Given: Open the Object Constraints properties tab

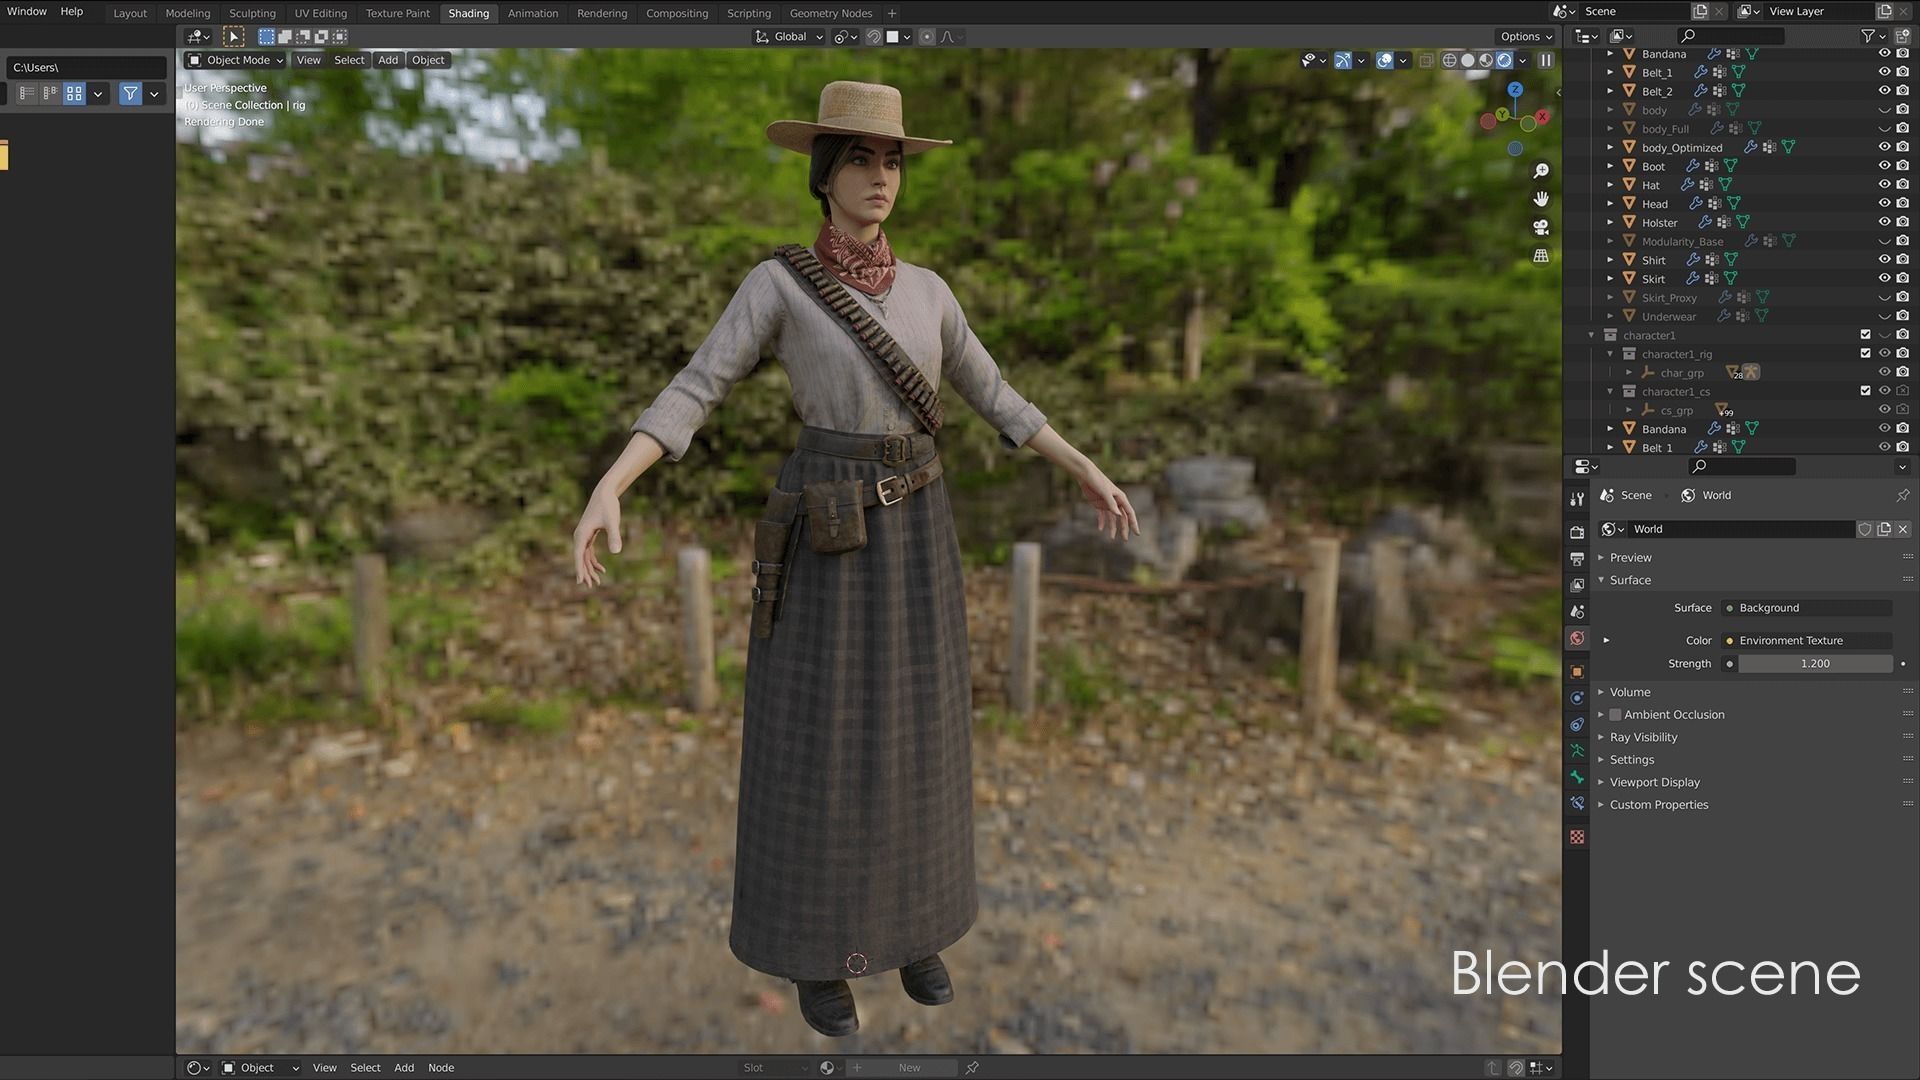Looking at the screenshot, I should tap(1577, 724).
